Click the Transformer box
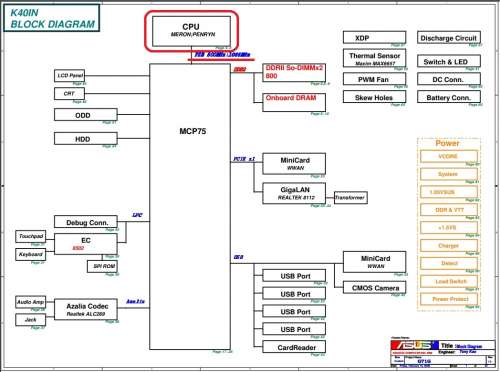Image resolution: width=500 pixels, height=372 pixels. (351, 197)
